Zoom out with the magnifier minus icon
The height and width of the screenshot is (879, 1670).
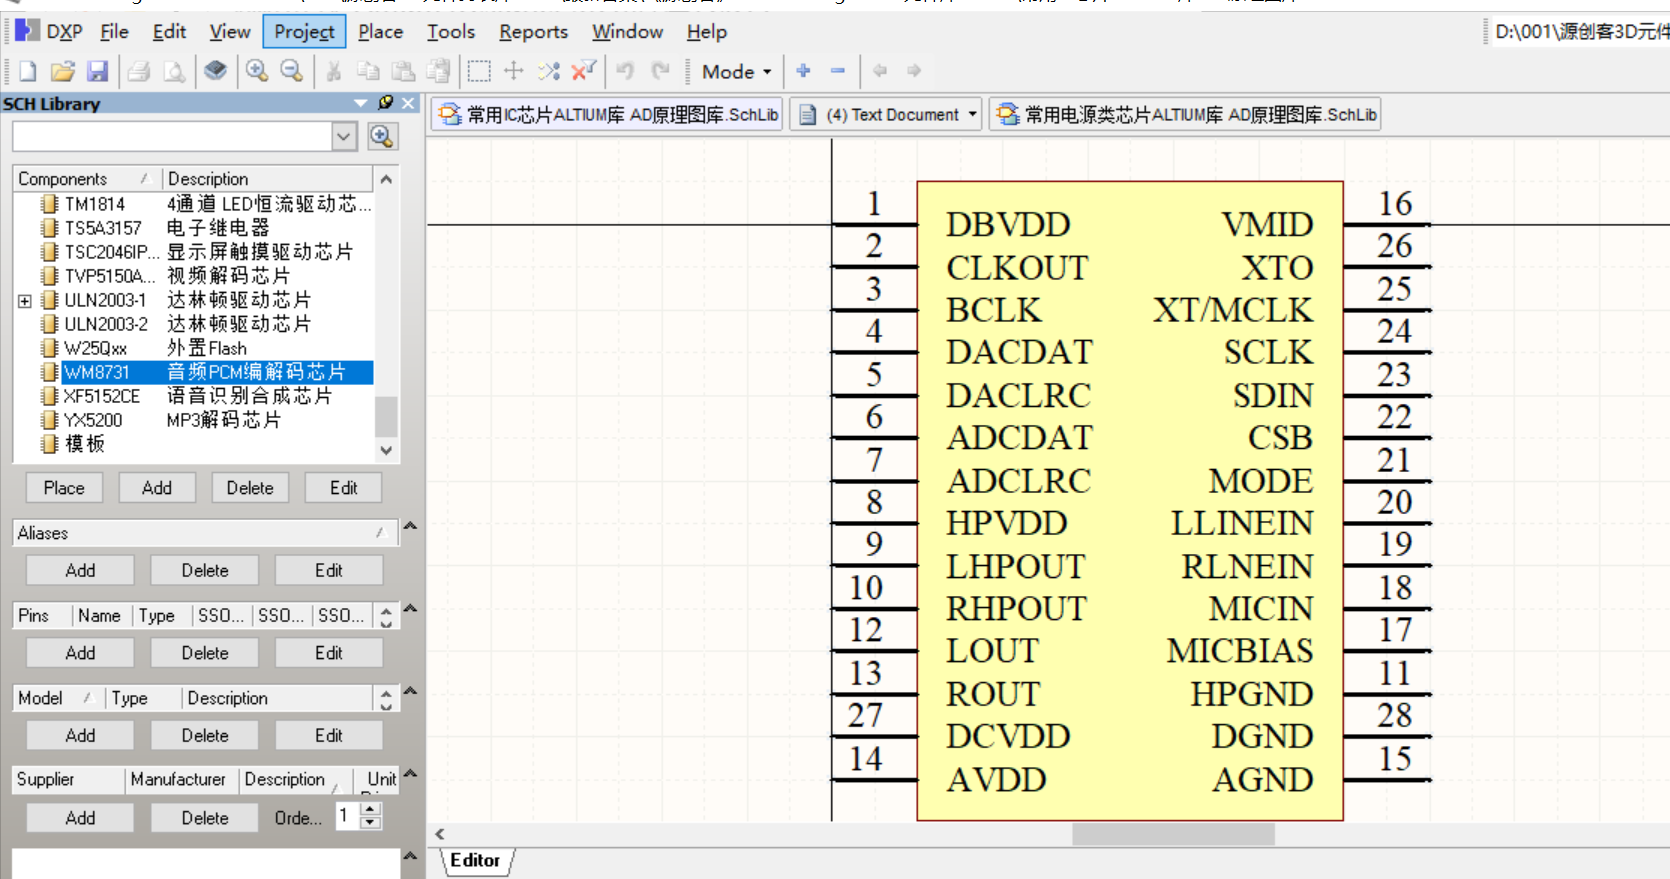pyautogui.click(x=291, y=71)
